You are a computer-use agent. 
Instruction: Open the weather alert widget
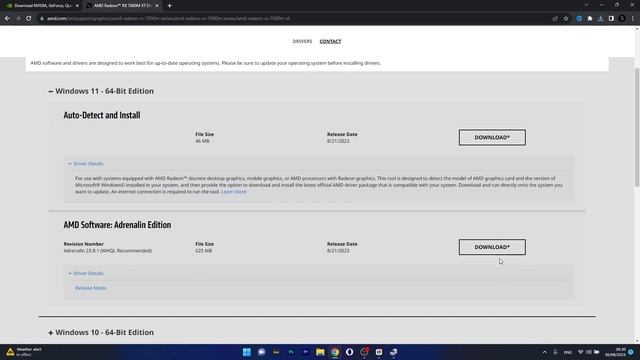24,352
